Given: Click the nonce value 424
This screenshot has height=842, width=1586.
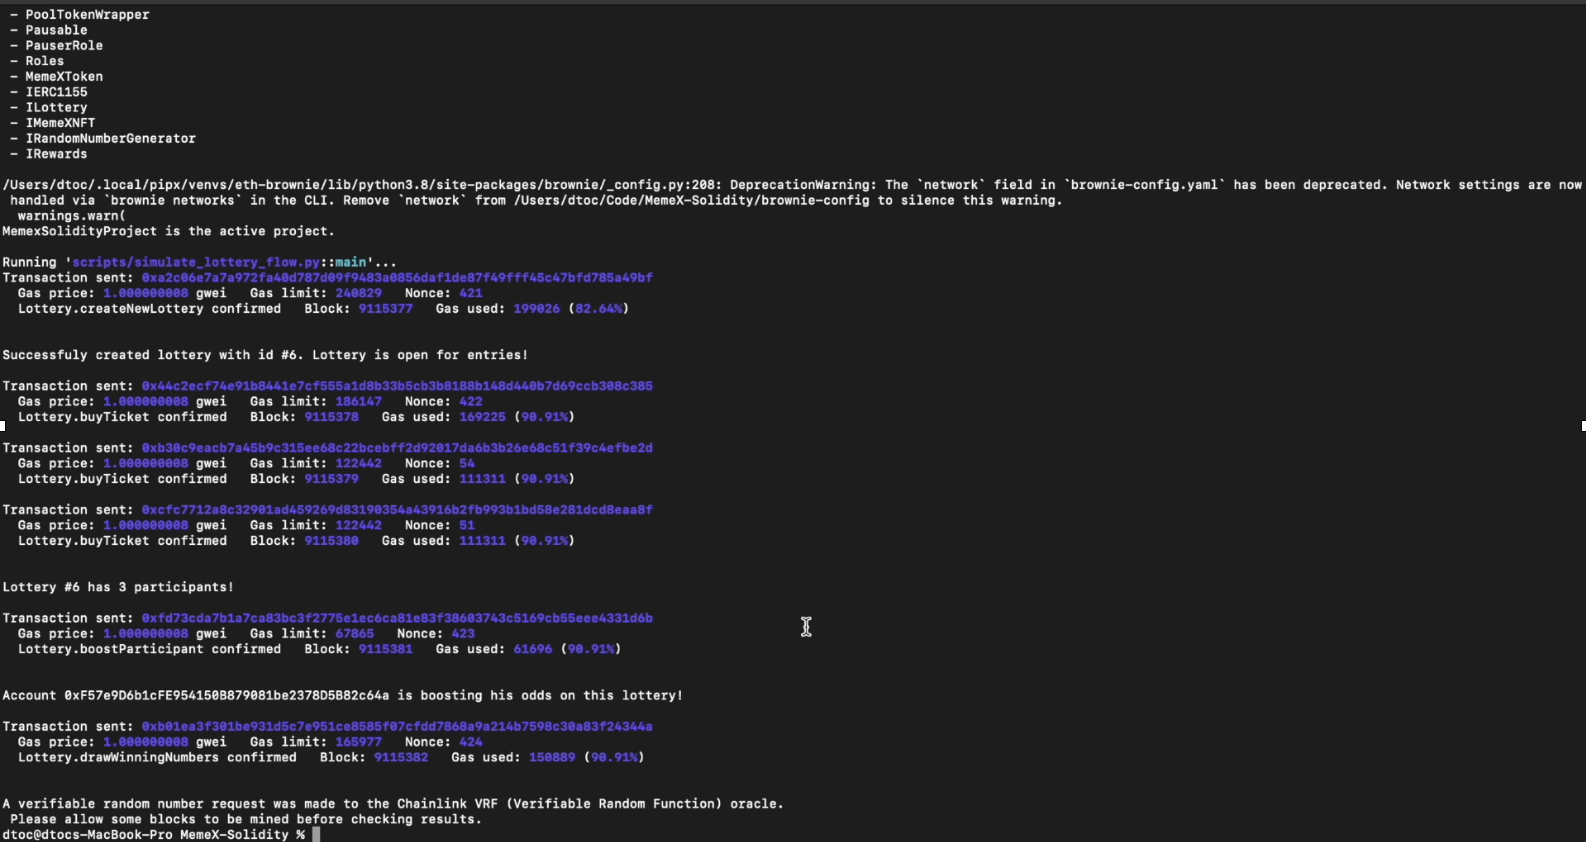Looking at the screenshot, I should pos(471,742).
